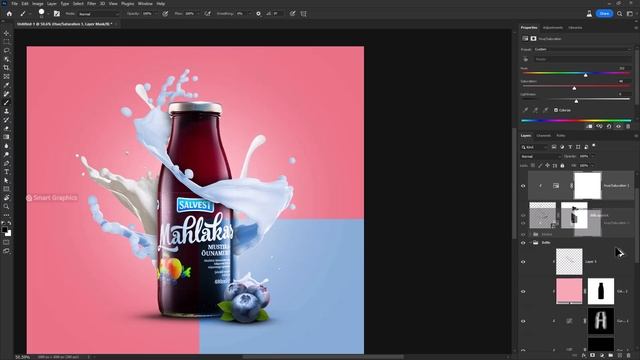Open the File menu
The height and width of the screenshot is (360, 640).
coord(14,4)
